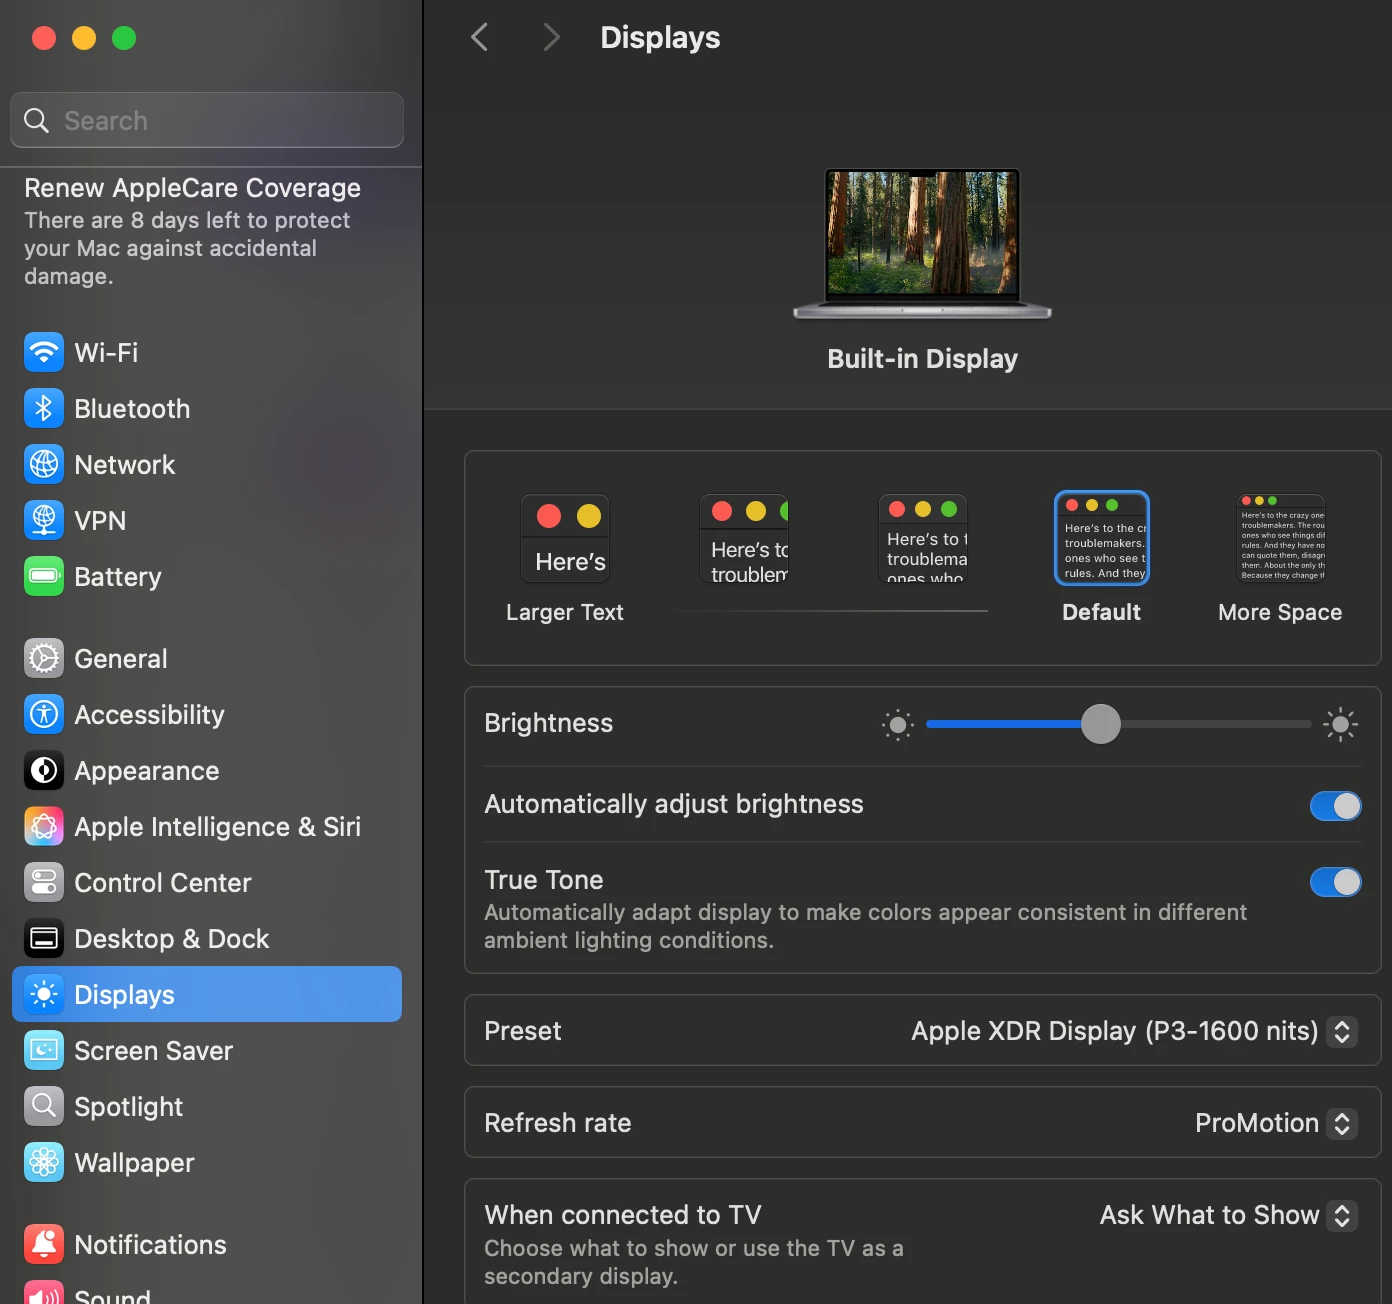1392x1304 pixels.
Task: Click the Wallpaper flower icon
Action: pyautogui.click(x=44, y=1162)
